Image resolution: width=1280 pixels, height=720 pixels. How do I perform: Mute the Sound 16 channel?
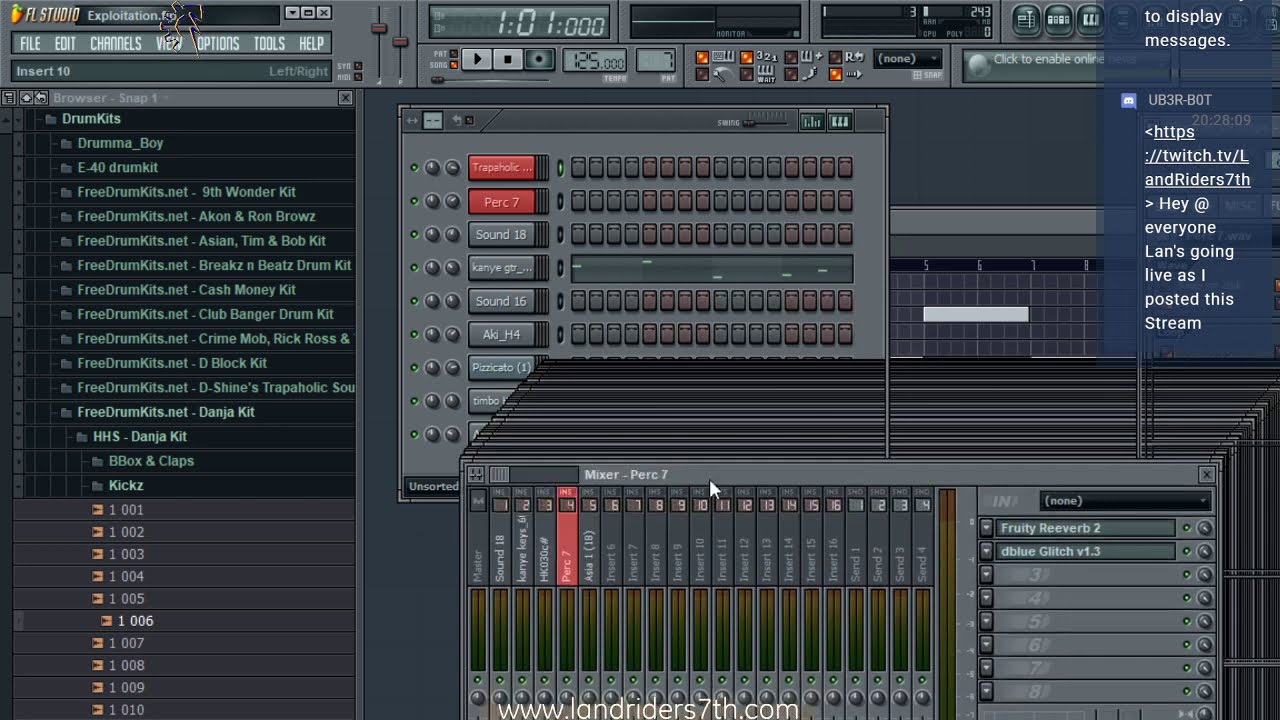pos(414,301)
